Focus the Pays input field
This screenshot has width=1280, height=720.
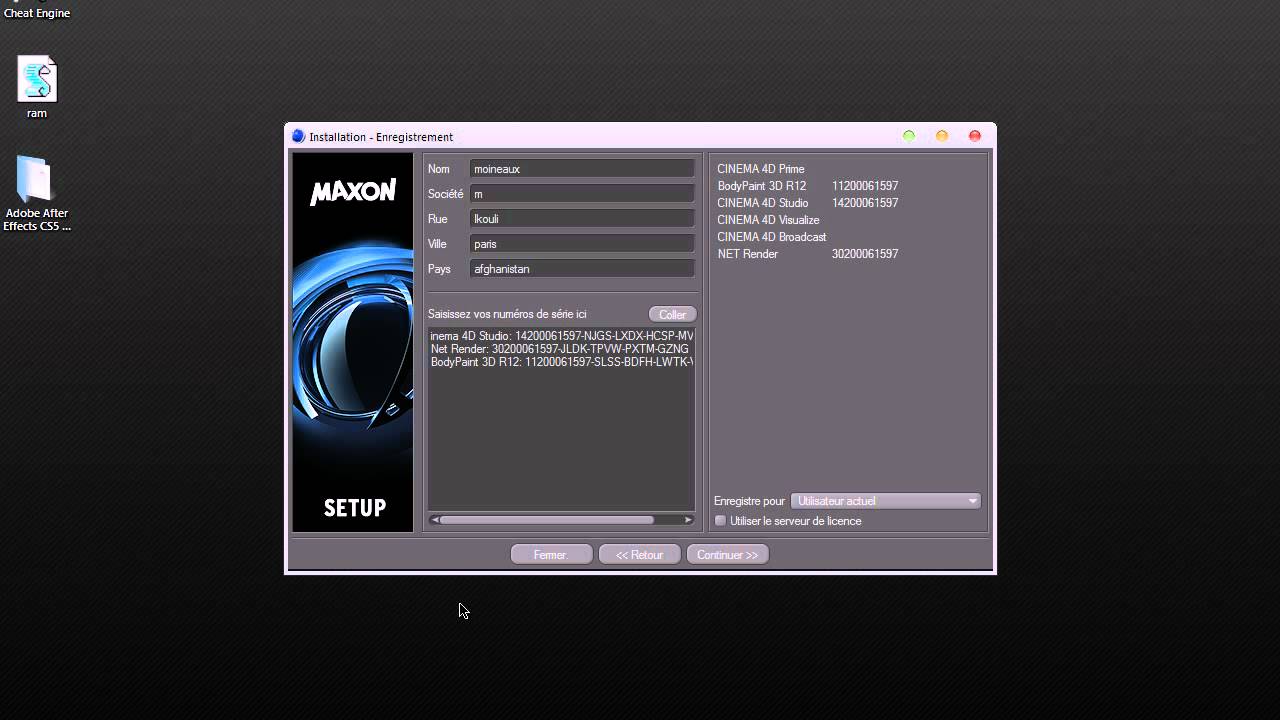pyautogui.click(x=582, y=269)
